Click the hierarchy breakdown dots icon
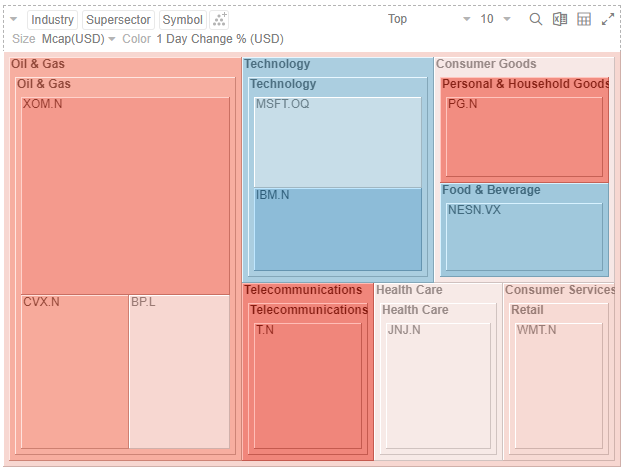The image size is (624, 472). click(x=221, y=20)
